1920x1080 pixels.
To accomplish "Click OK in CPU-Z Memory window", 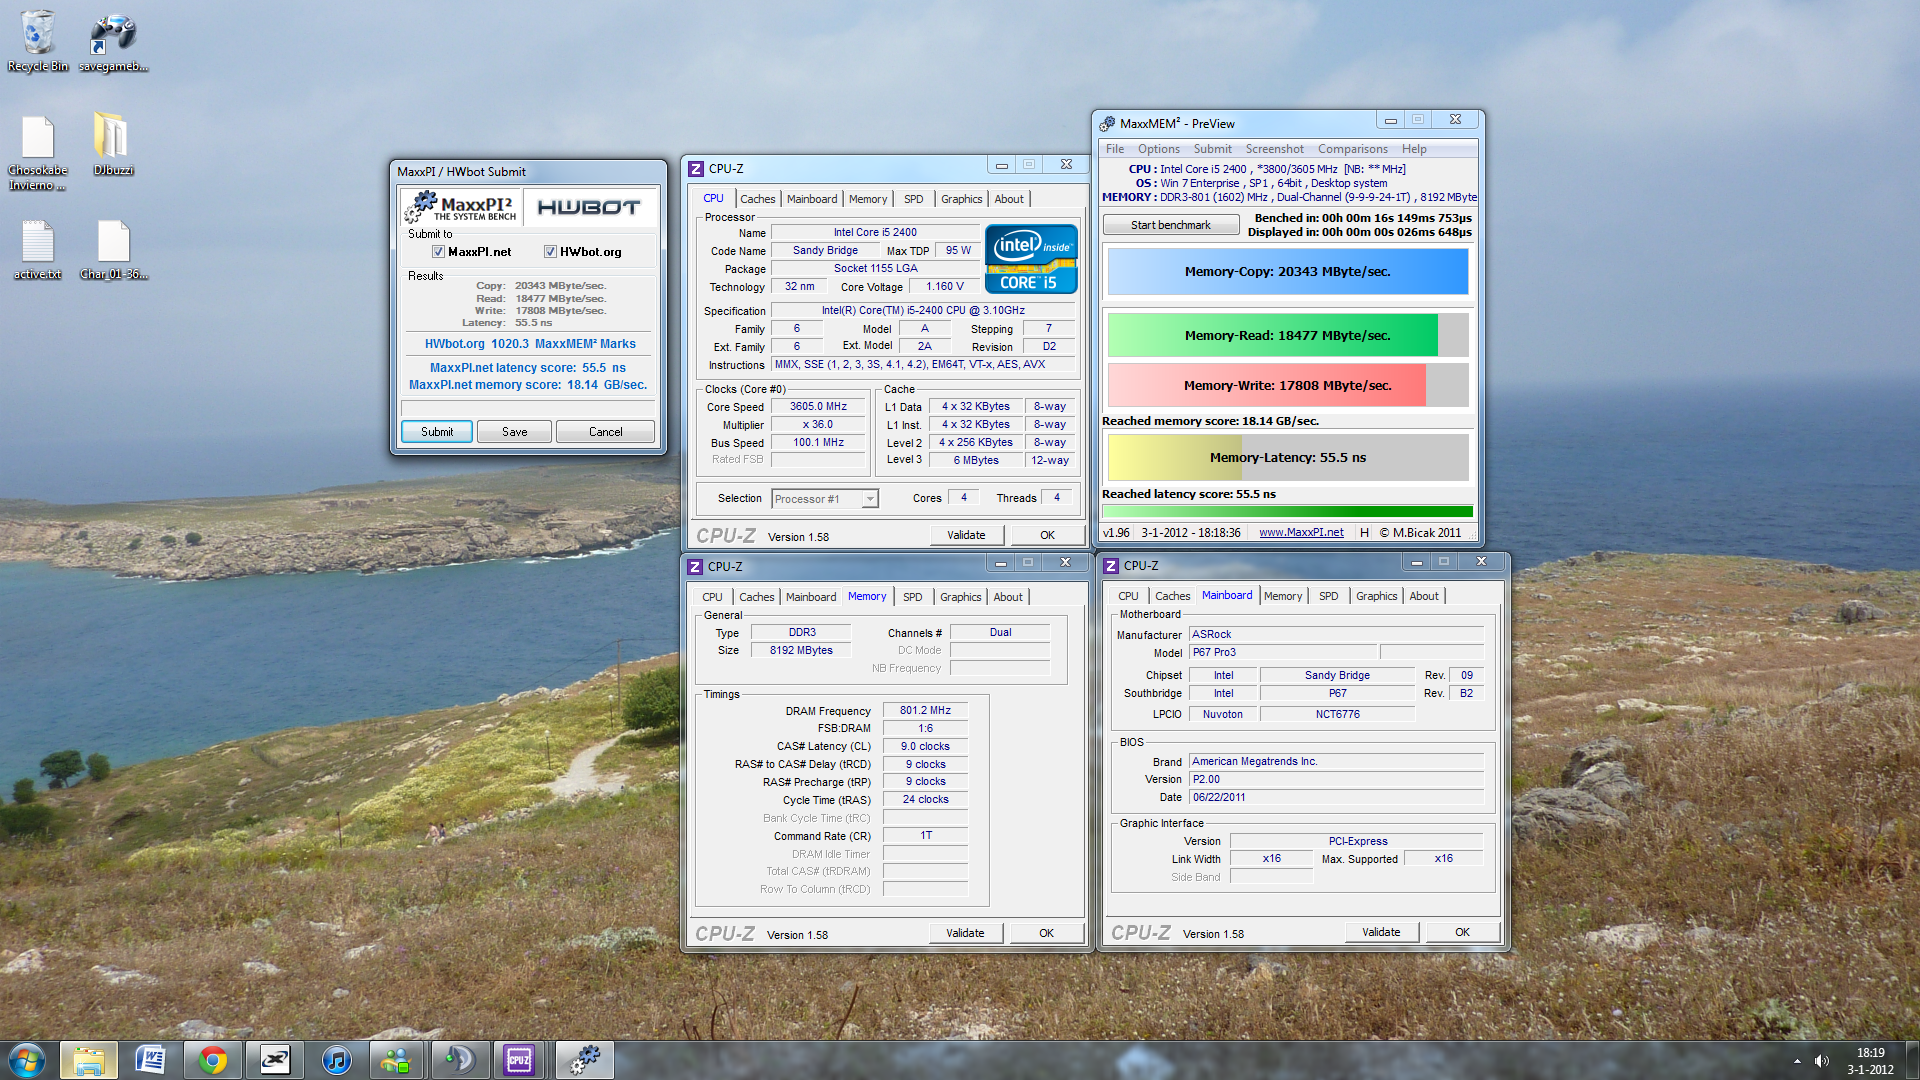I will [x=1046, y=933].
